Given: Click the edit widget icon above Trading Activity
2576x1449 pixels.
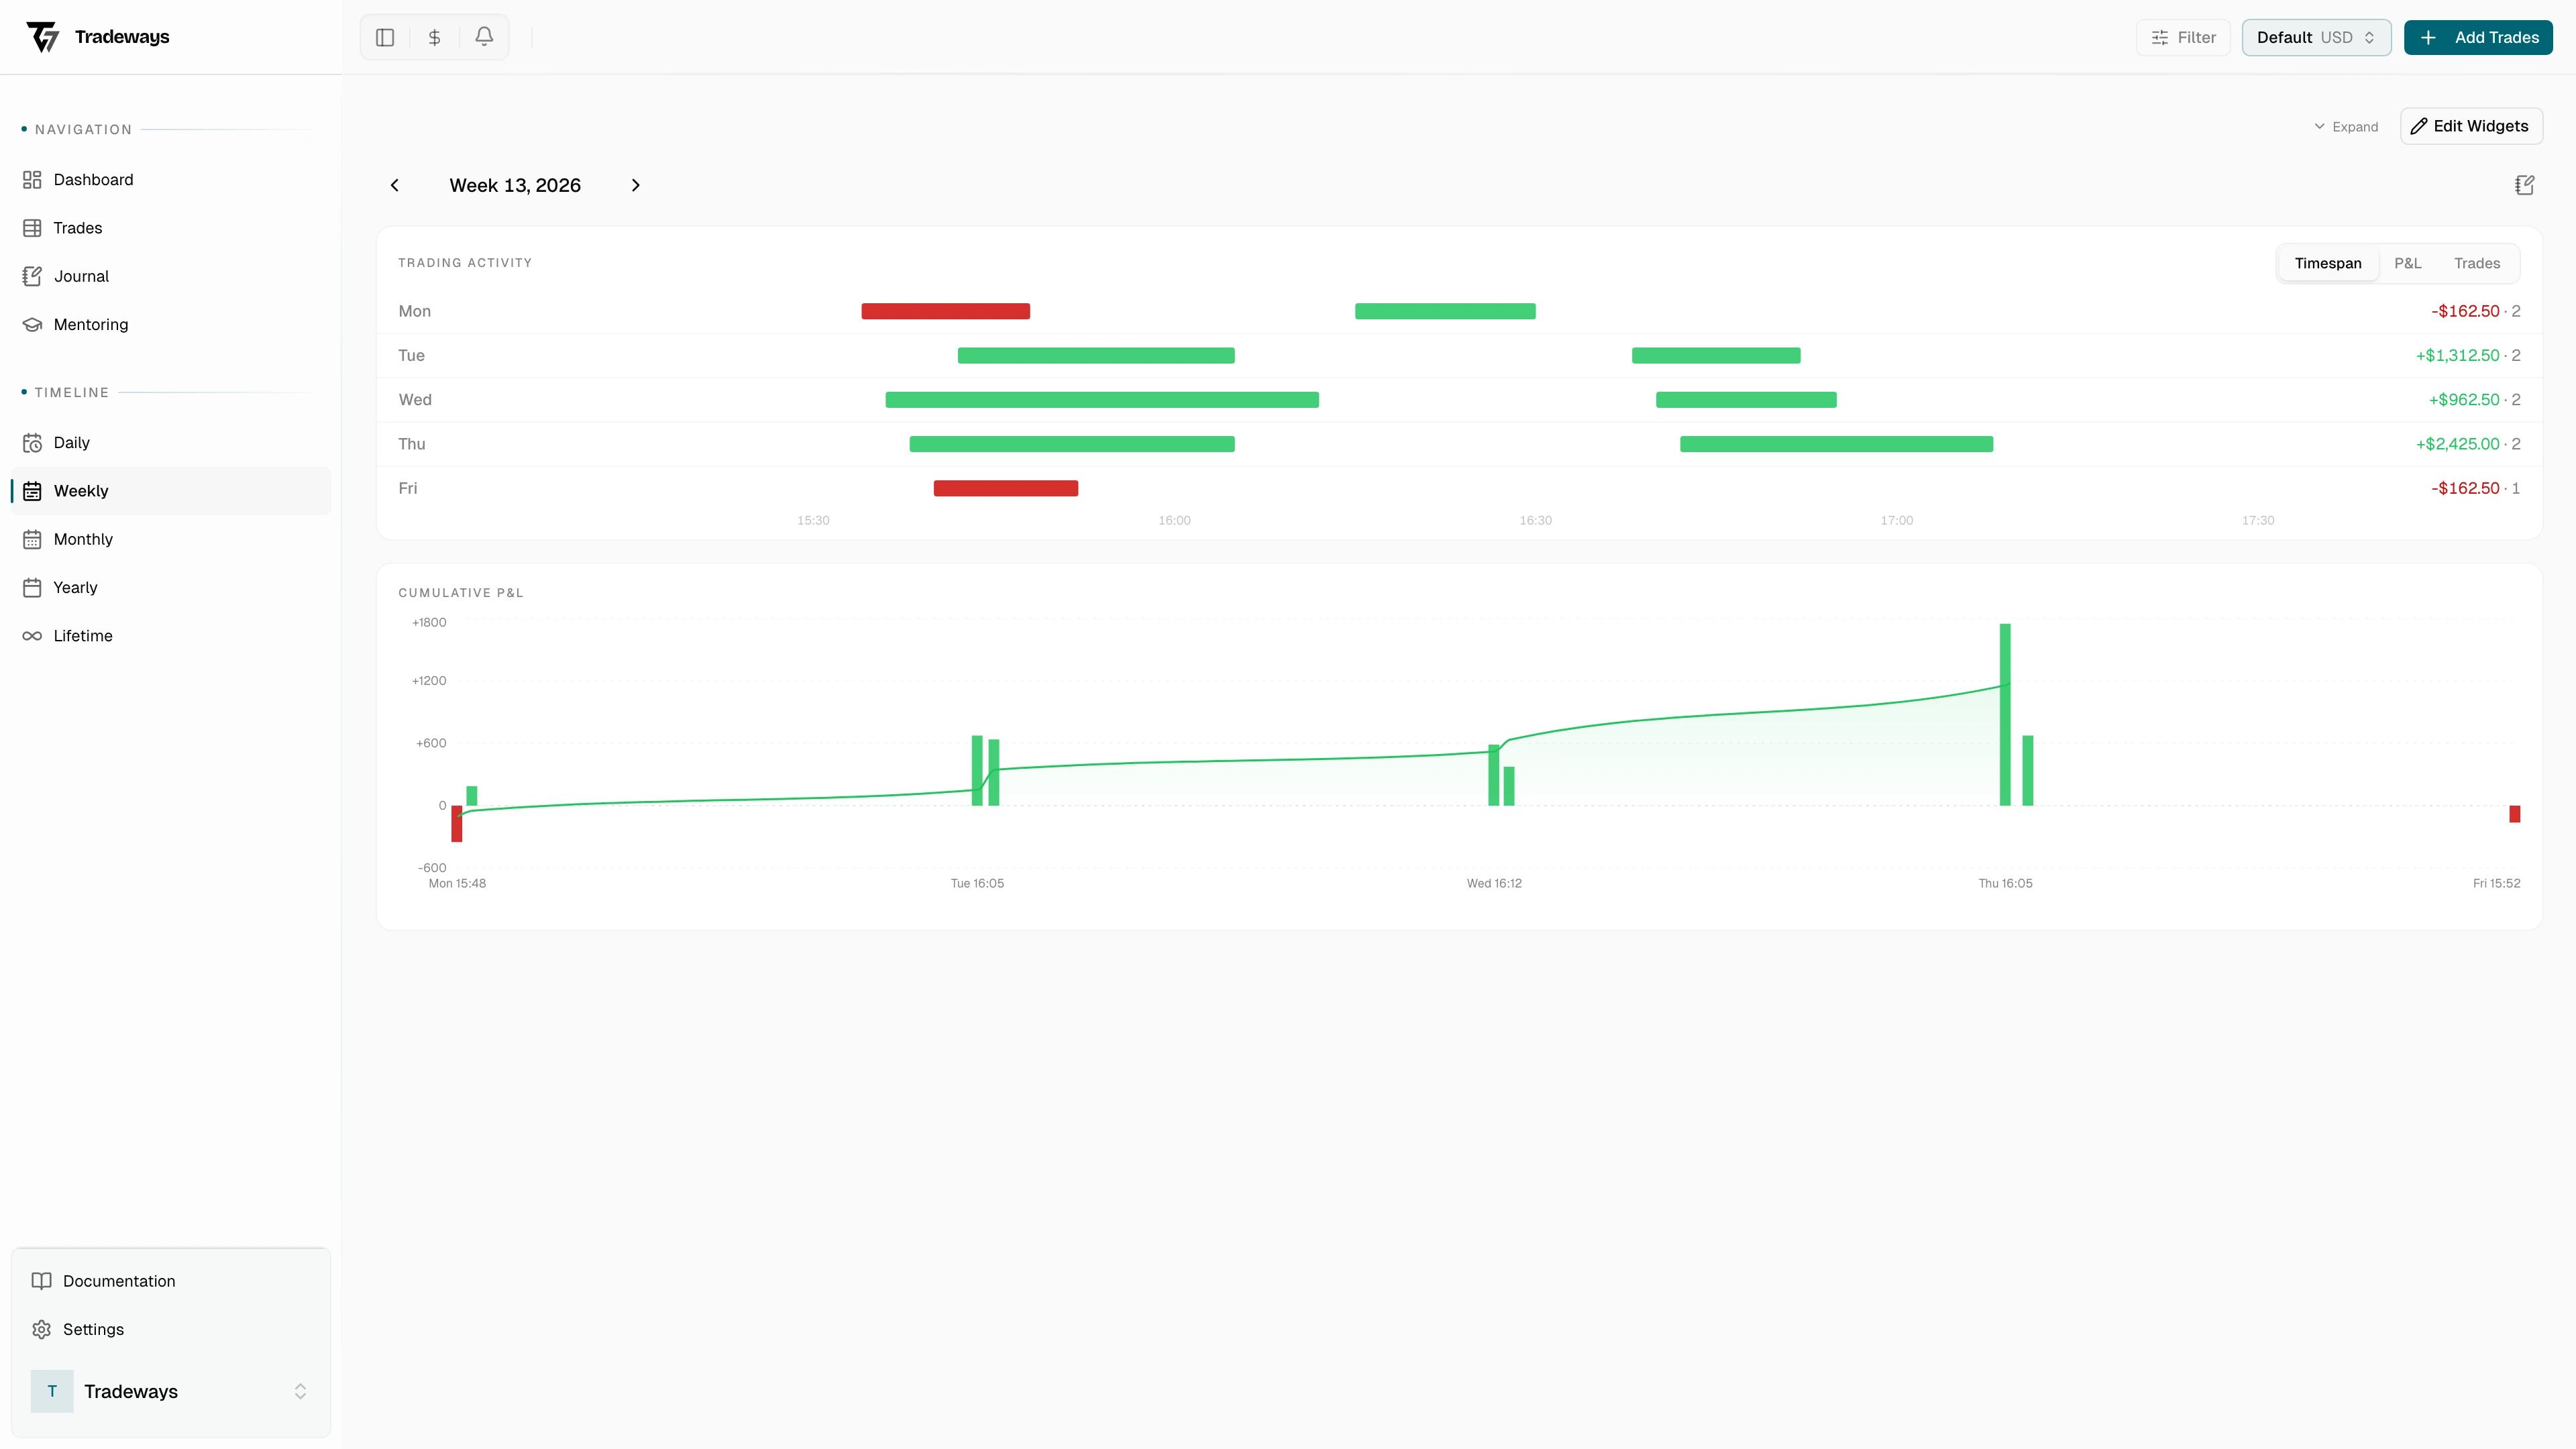Looking at the screenshot, I should coord(2524,185).
